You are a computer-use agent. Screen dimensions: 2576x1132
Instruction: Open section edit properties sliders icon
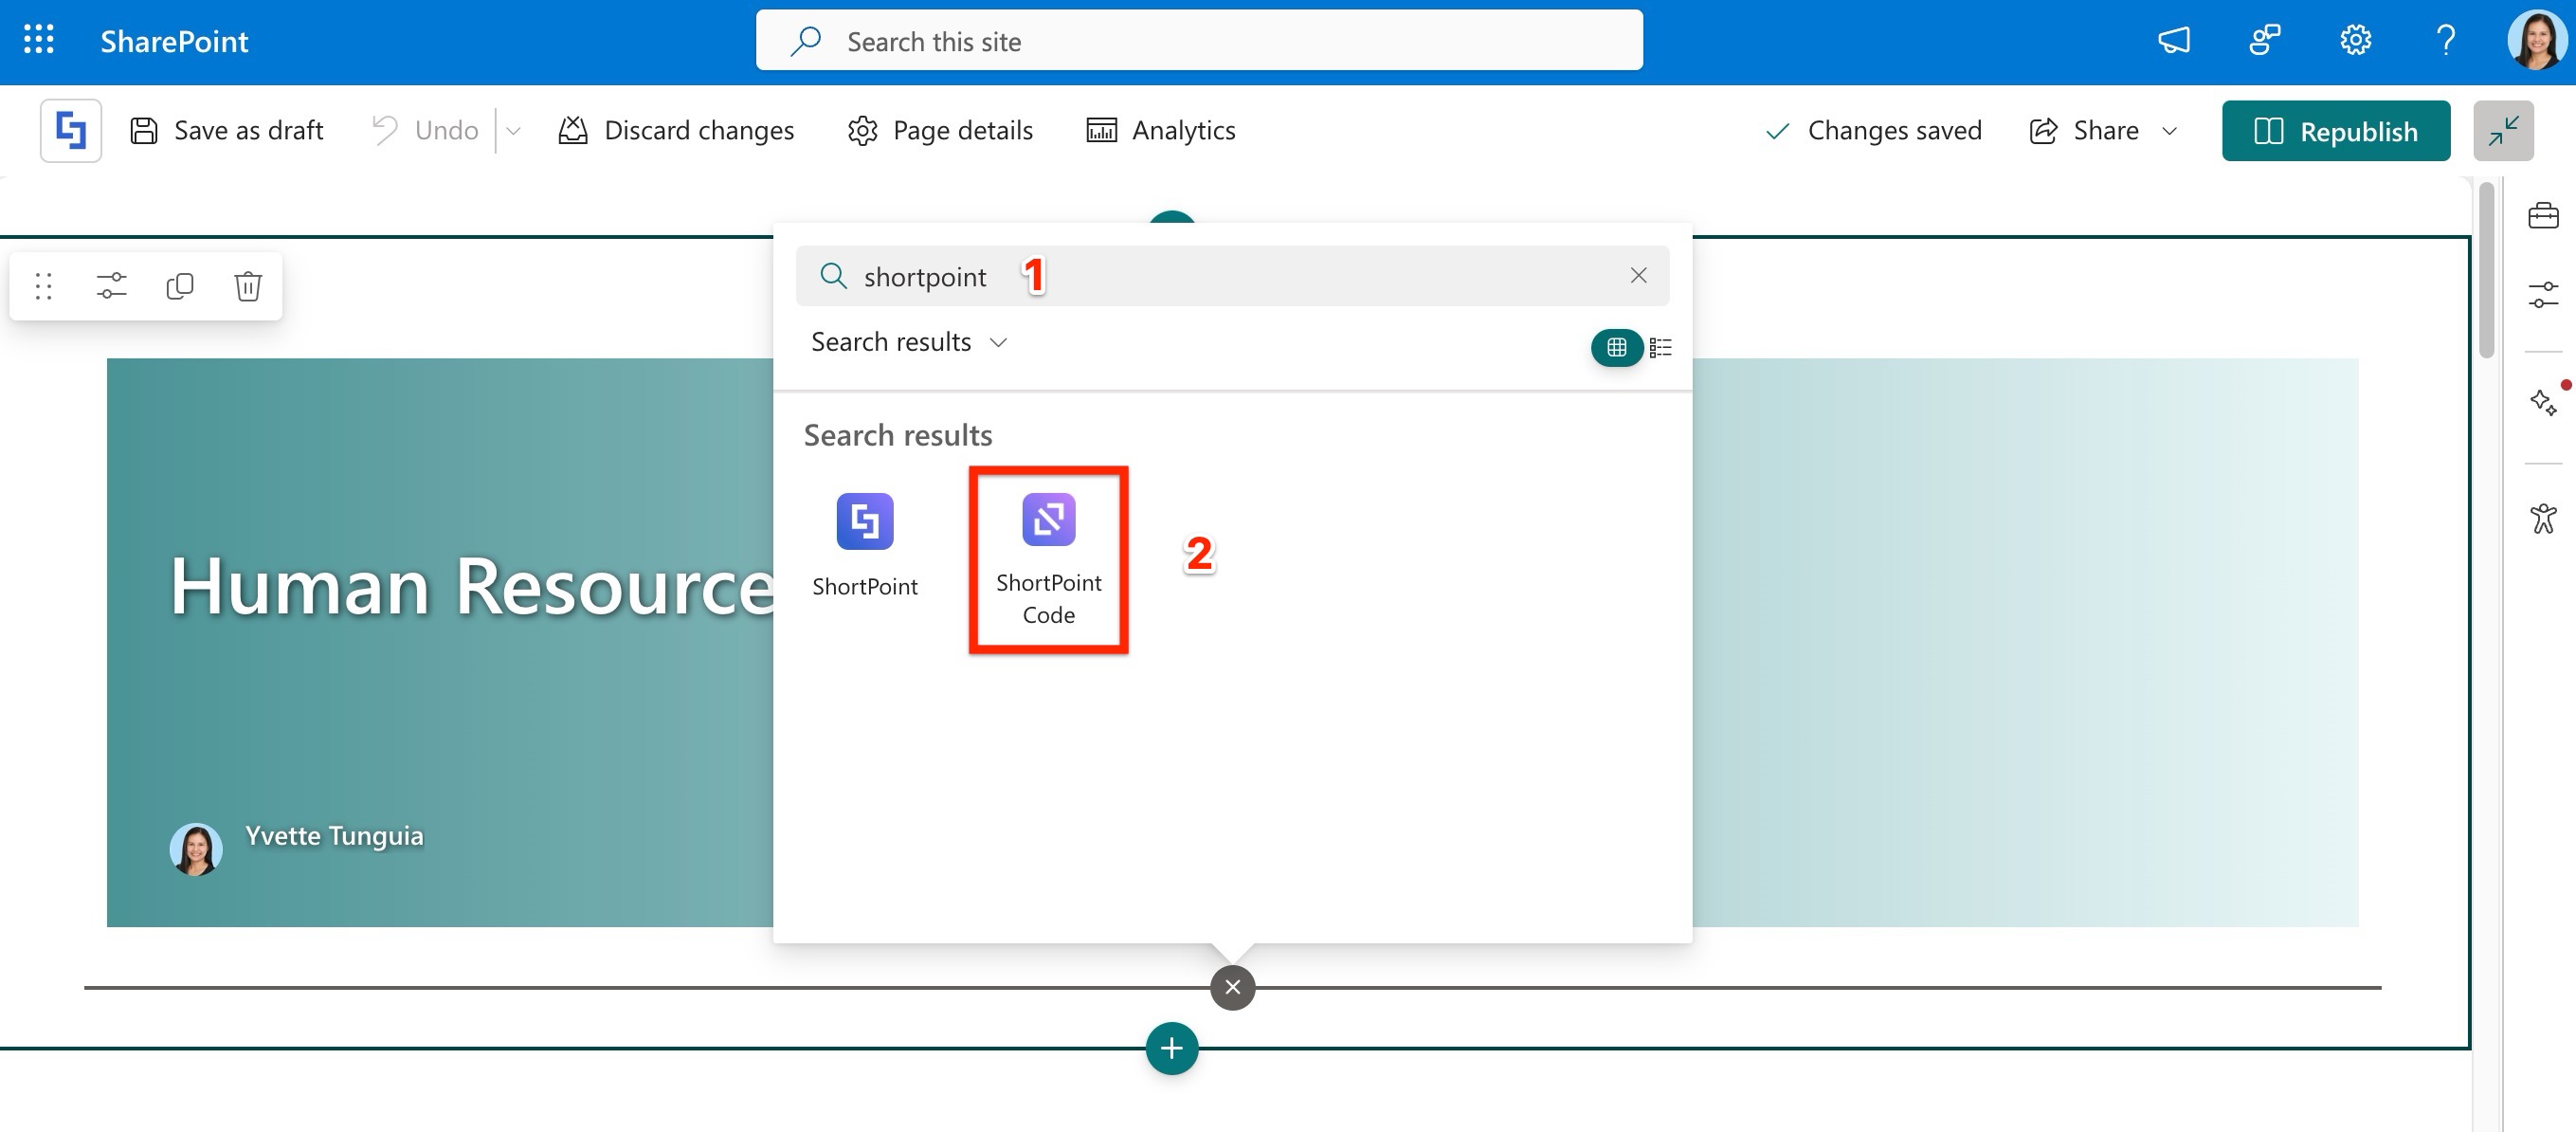pyautogui.click(x=111, y=286)
